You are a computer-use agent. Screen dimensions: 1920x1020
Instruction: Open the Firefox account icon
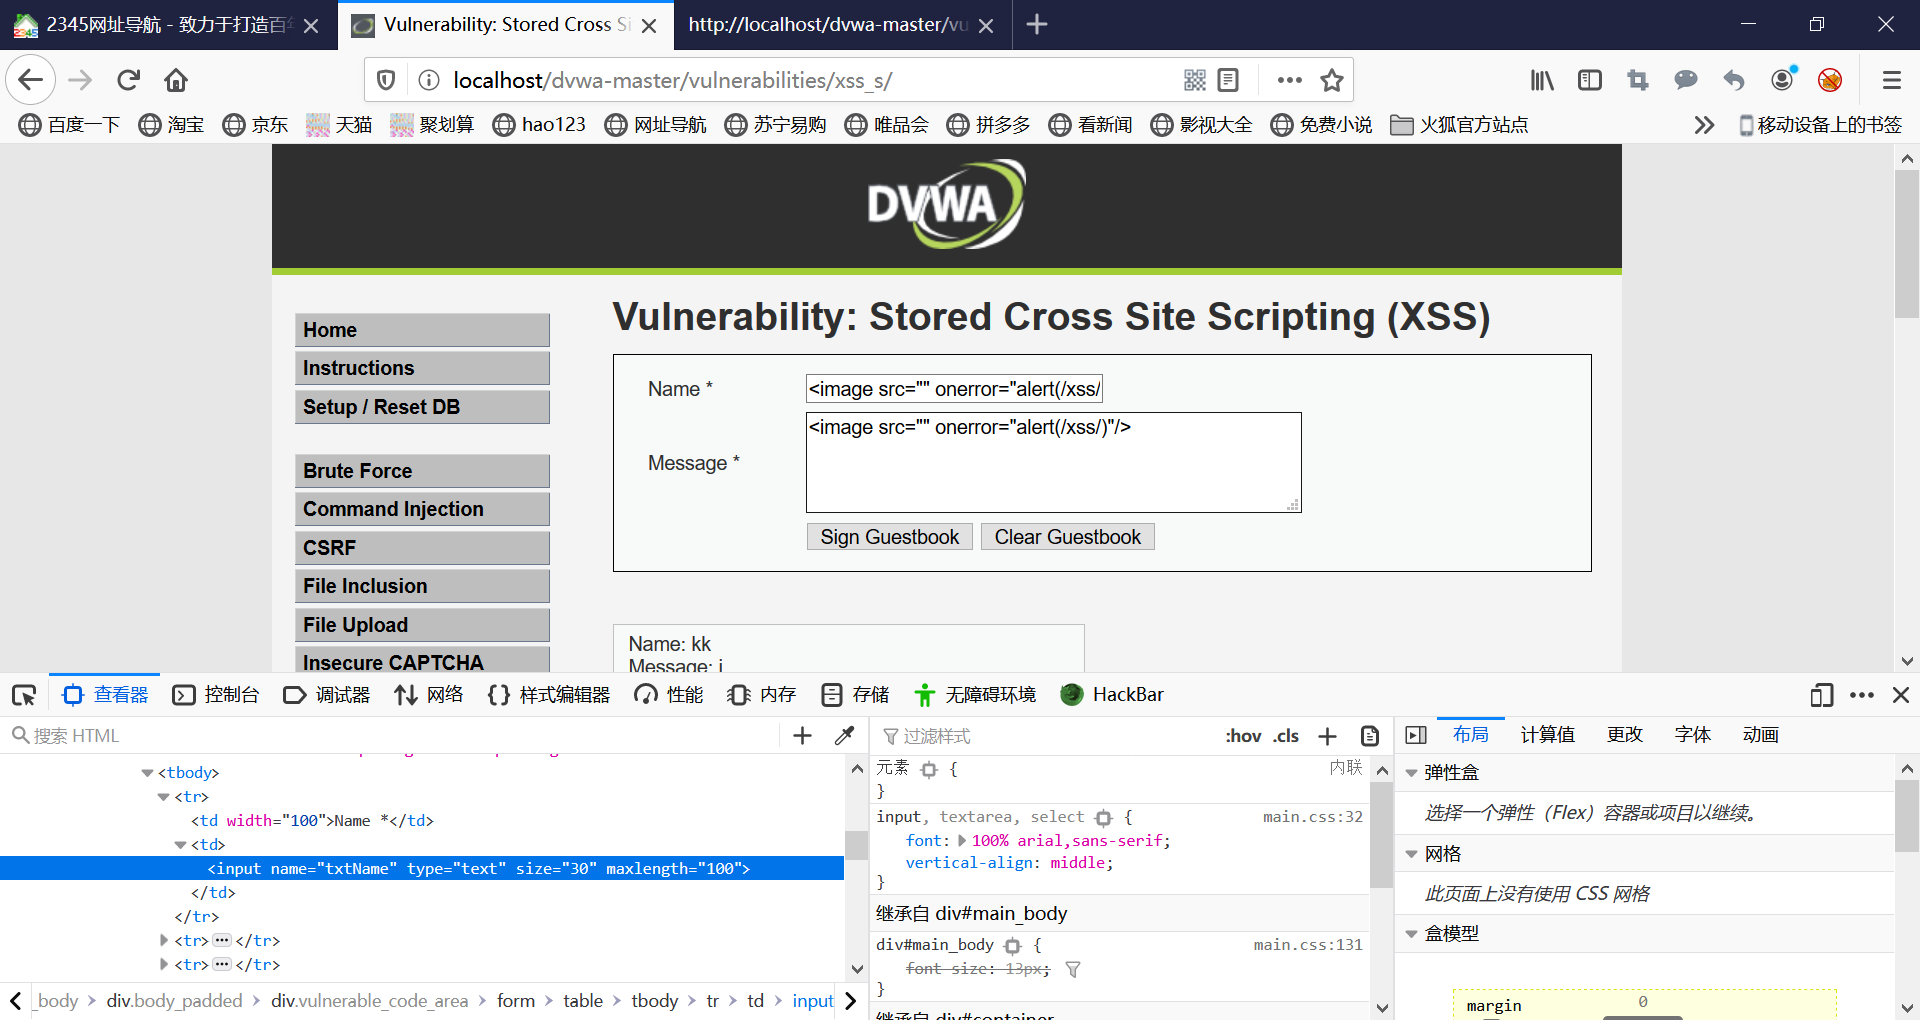coord(1783,80)
